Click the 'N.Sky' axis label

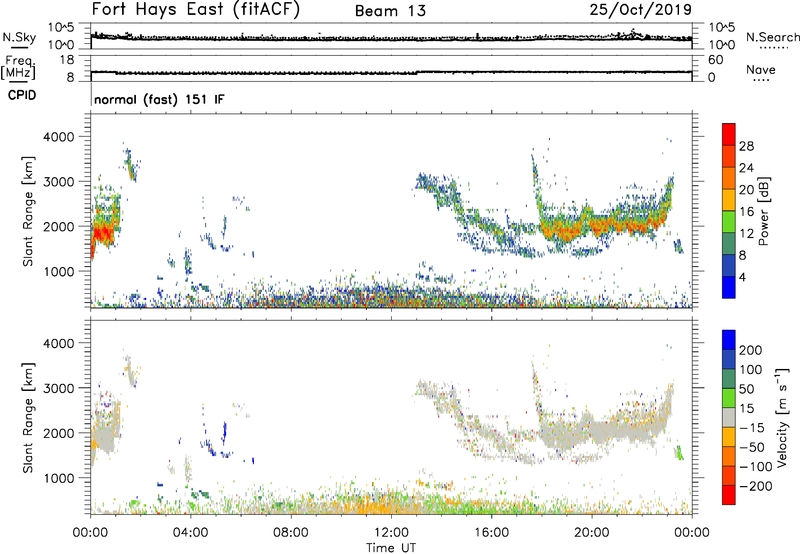click(19, 37)
